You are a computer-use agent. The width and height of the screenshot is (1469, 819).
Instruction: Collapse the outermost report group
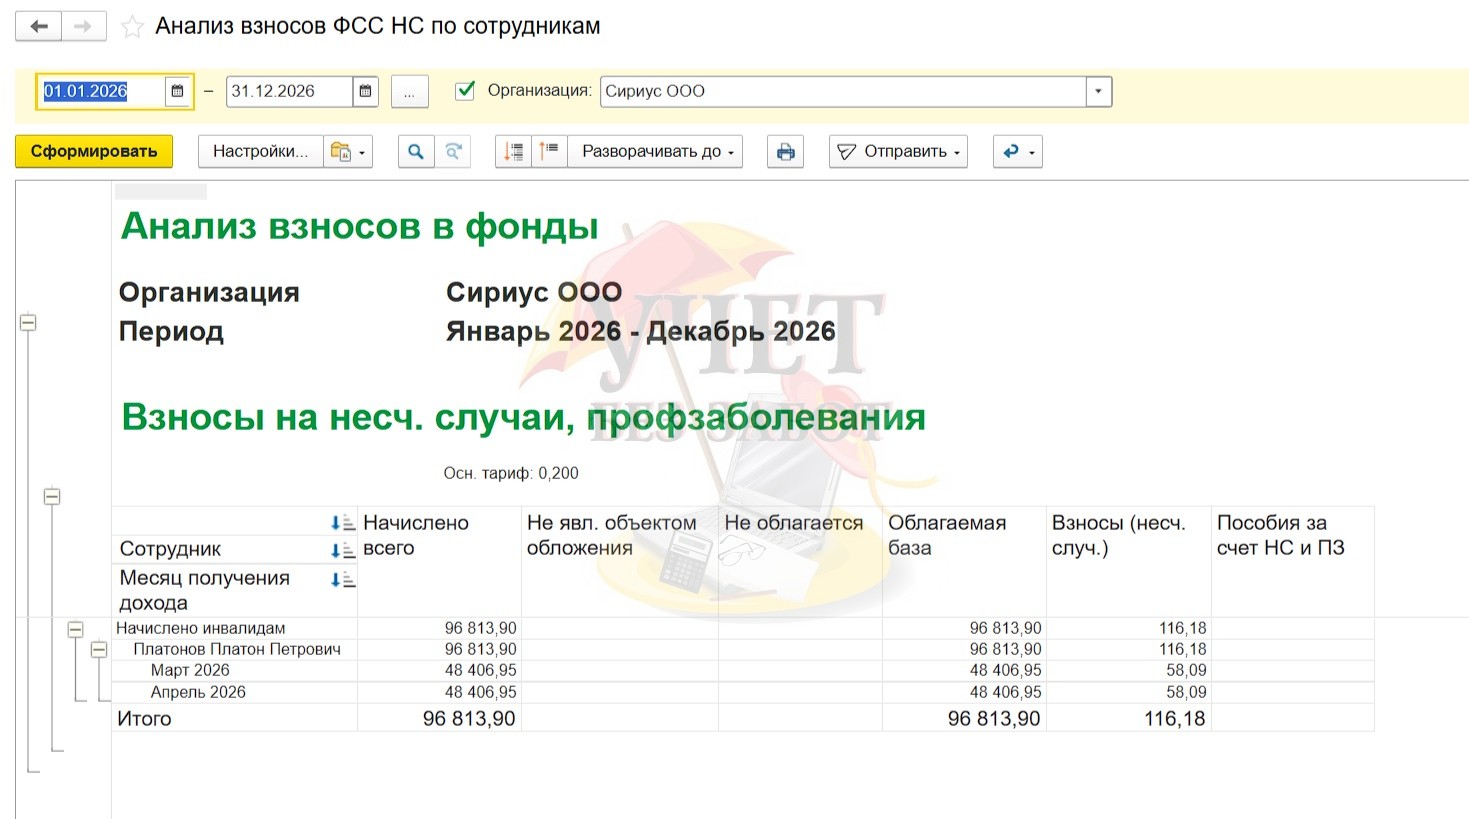(x=28, y=322)
